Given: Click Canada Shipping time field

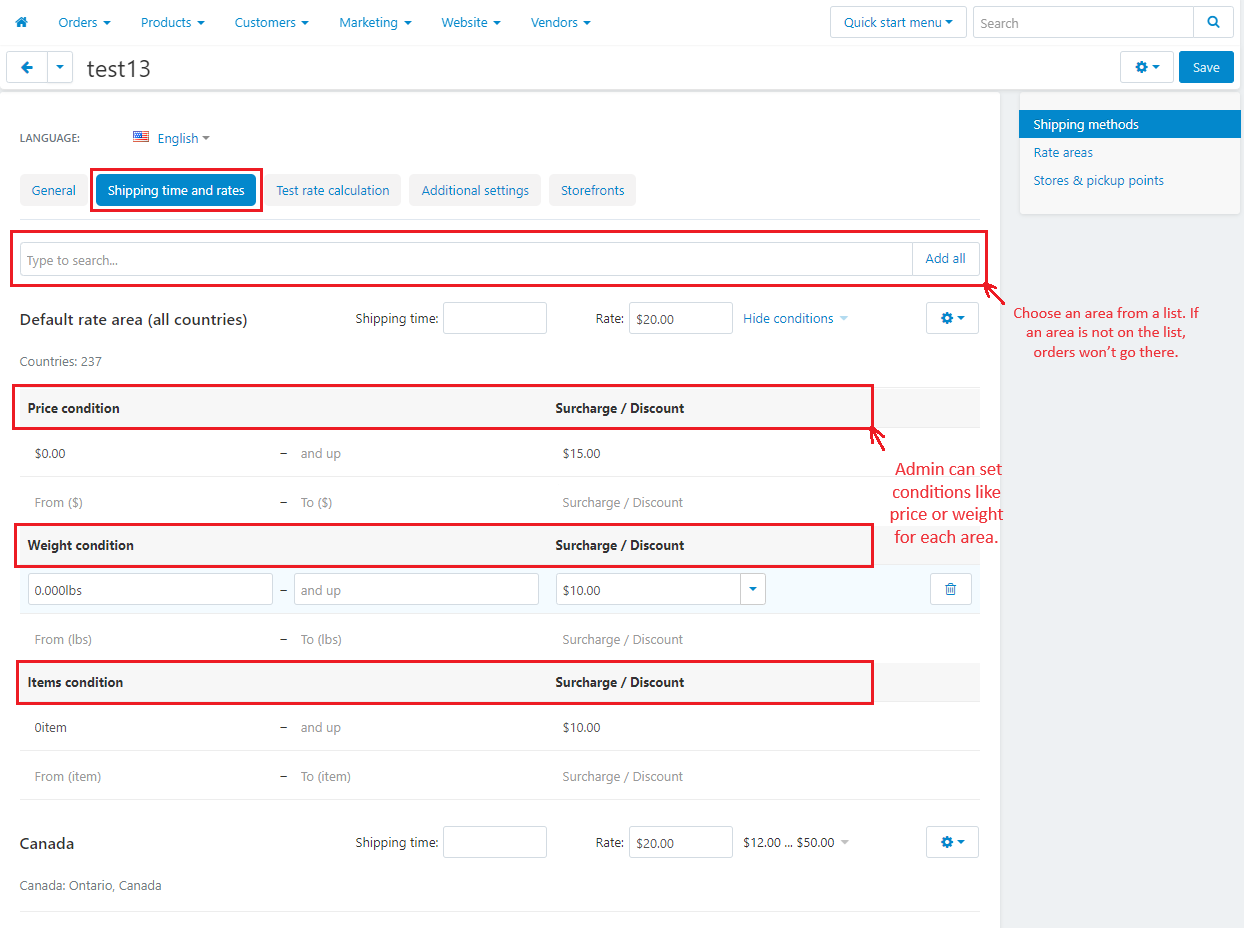Looking at the screenshot, I should pyautogui.click(x=495, y=842).
